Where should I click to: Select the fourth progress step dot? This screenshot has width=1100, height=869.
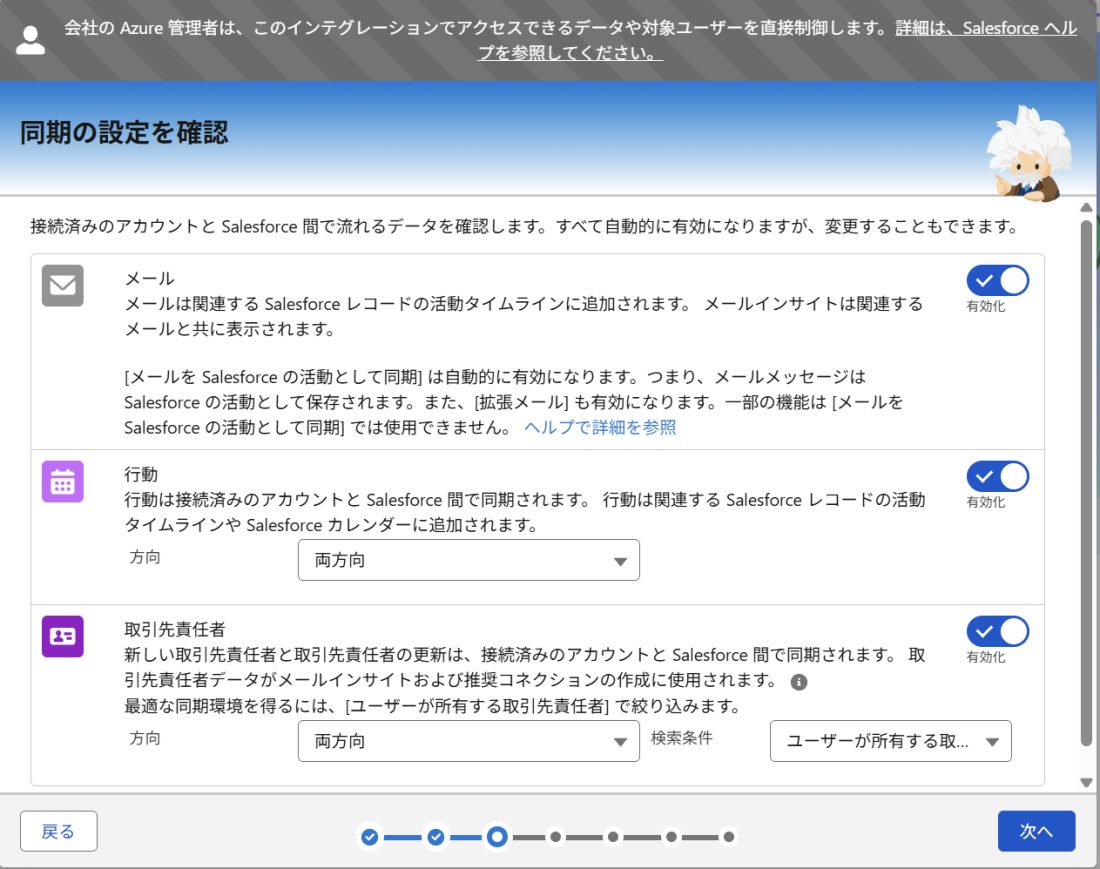(x=556, y=837)
